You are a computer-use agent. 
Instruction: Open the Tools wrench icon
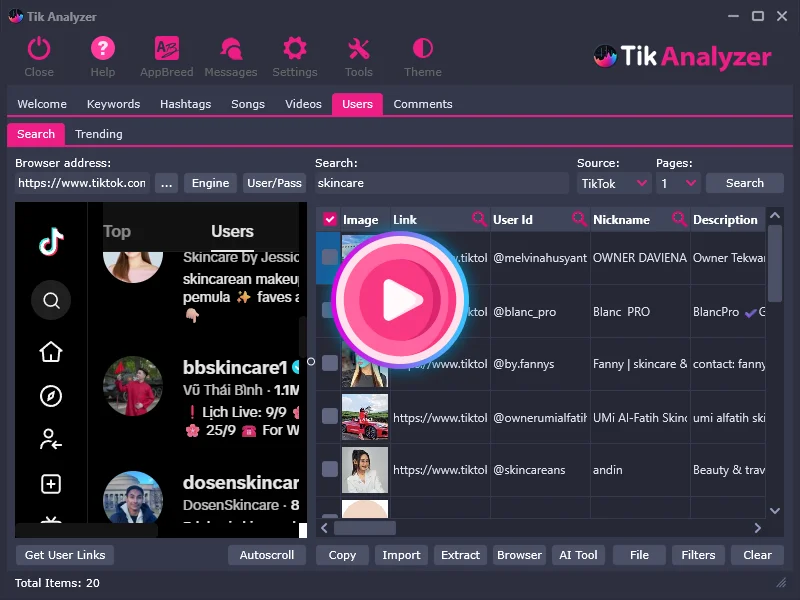(358, 49)
